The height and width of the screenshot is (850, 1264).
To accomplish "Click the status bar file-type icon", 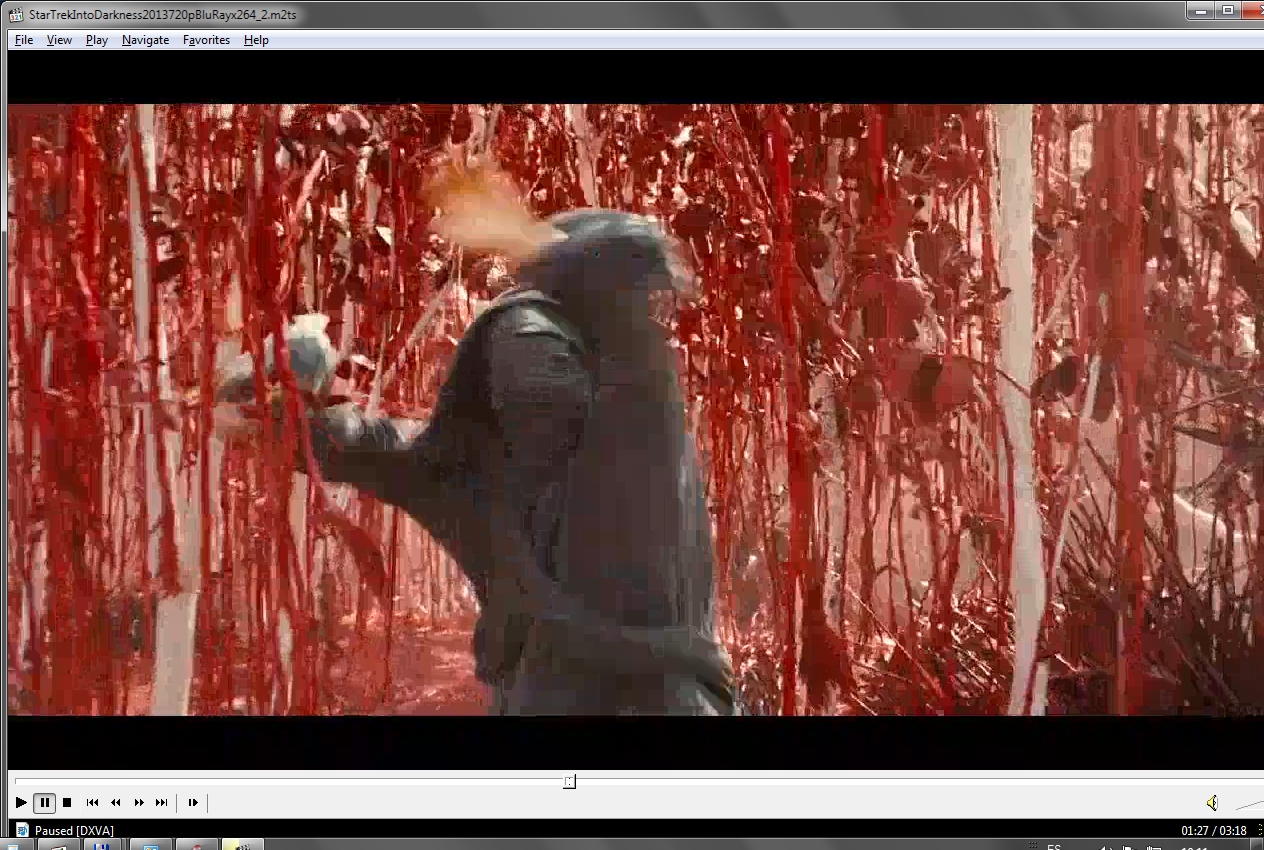I will [x=21, y=830].
